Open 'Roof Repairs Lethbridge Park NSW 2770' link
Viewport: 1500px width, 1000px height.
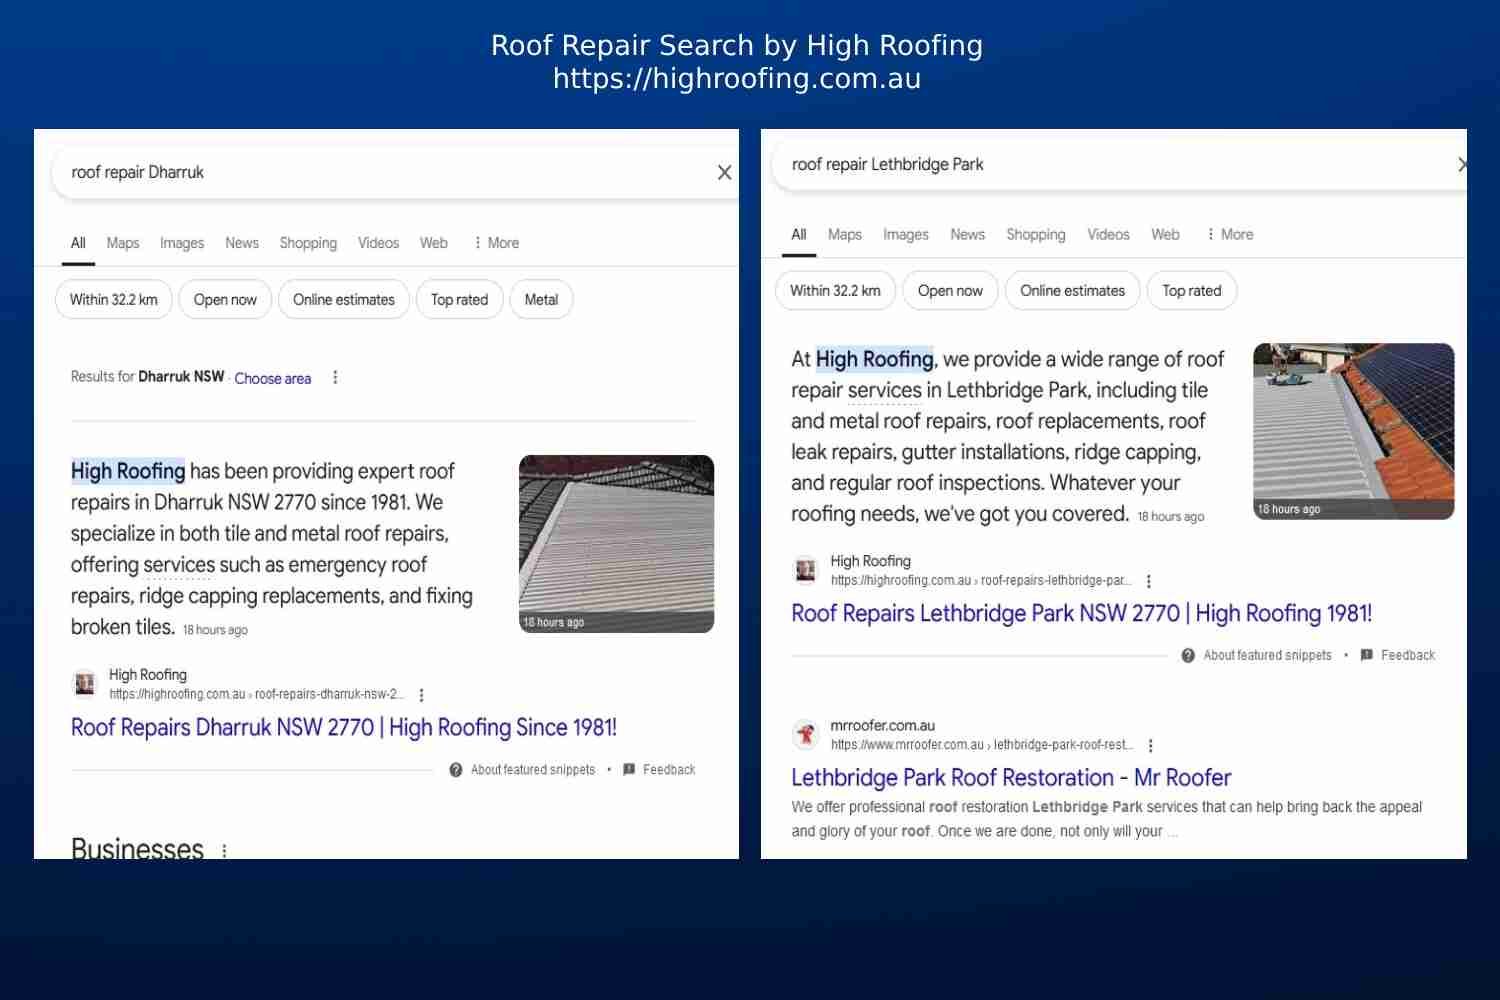click(x=1082, y=614)
